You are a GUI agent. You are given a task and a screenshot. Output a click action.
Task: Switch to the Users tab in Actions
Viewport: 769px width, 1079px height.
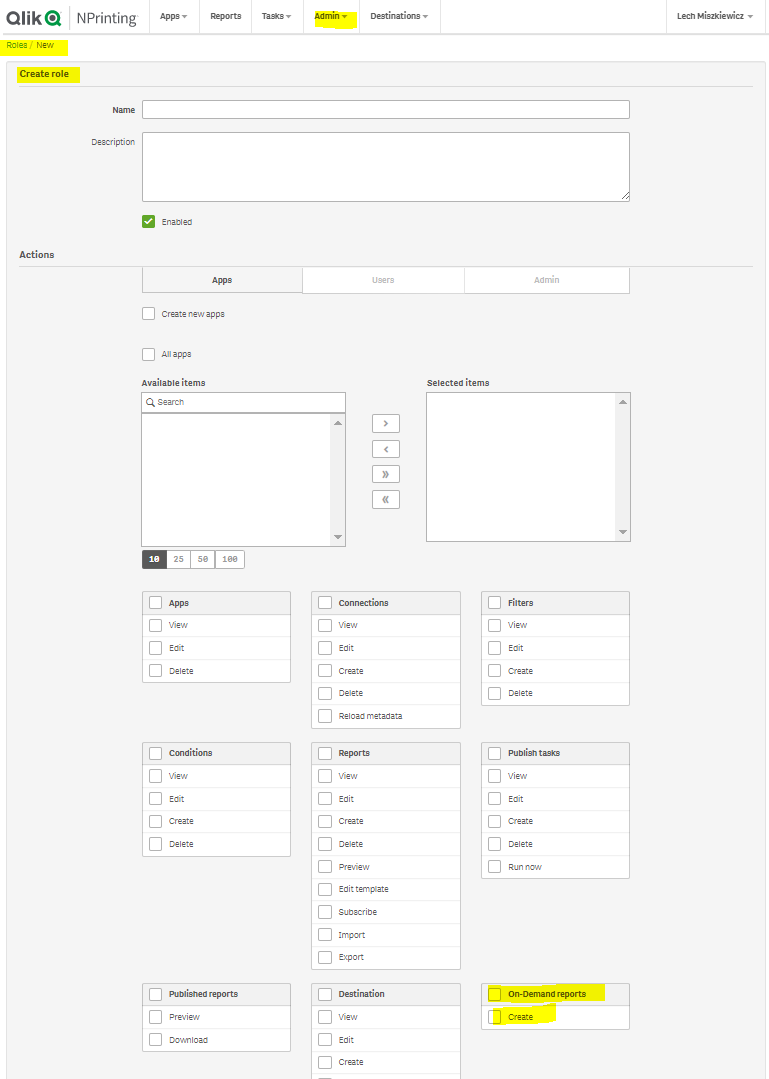click(383, 280)
